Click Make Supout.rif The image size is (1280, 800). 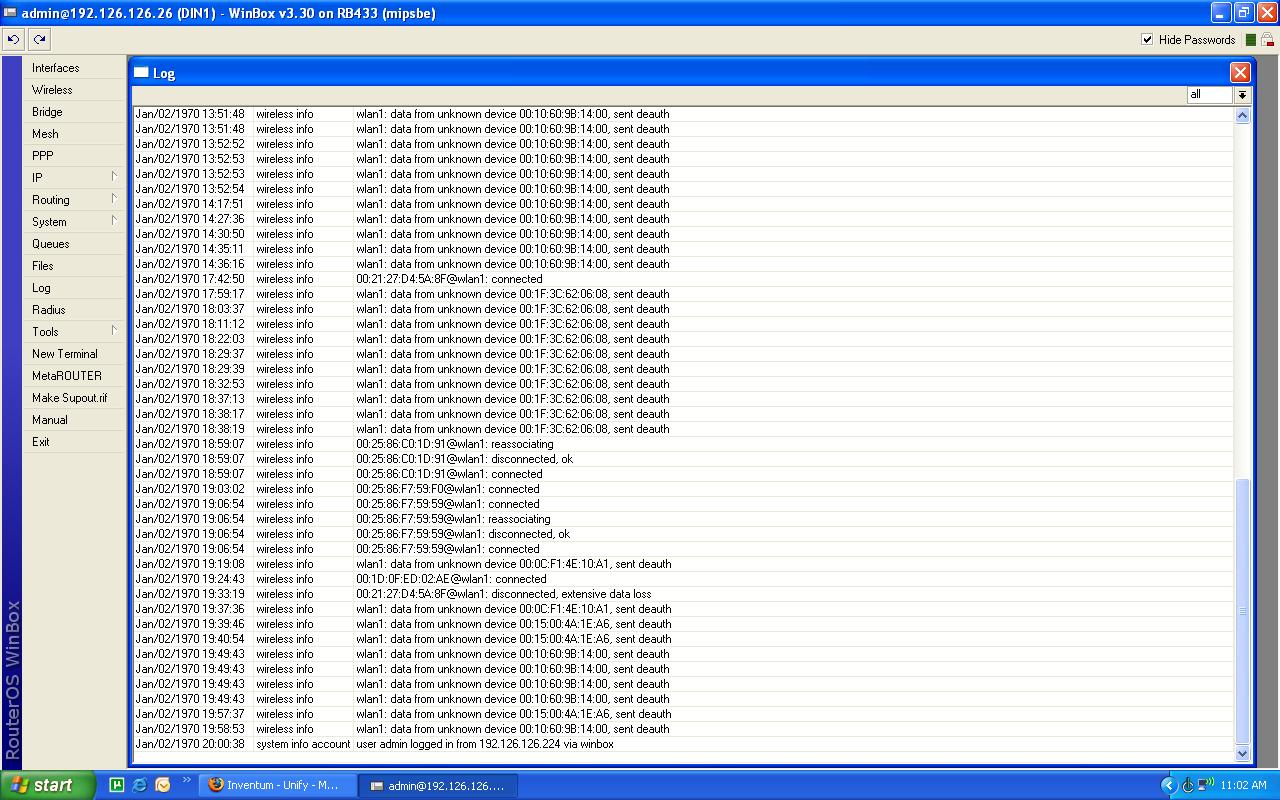coord(75,398)
